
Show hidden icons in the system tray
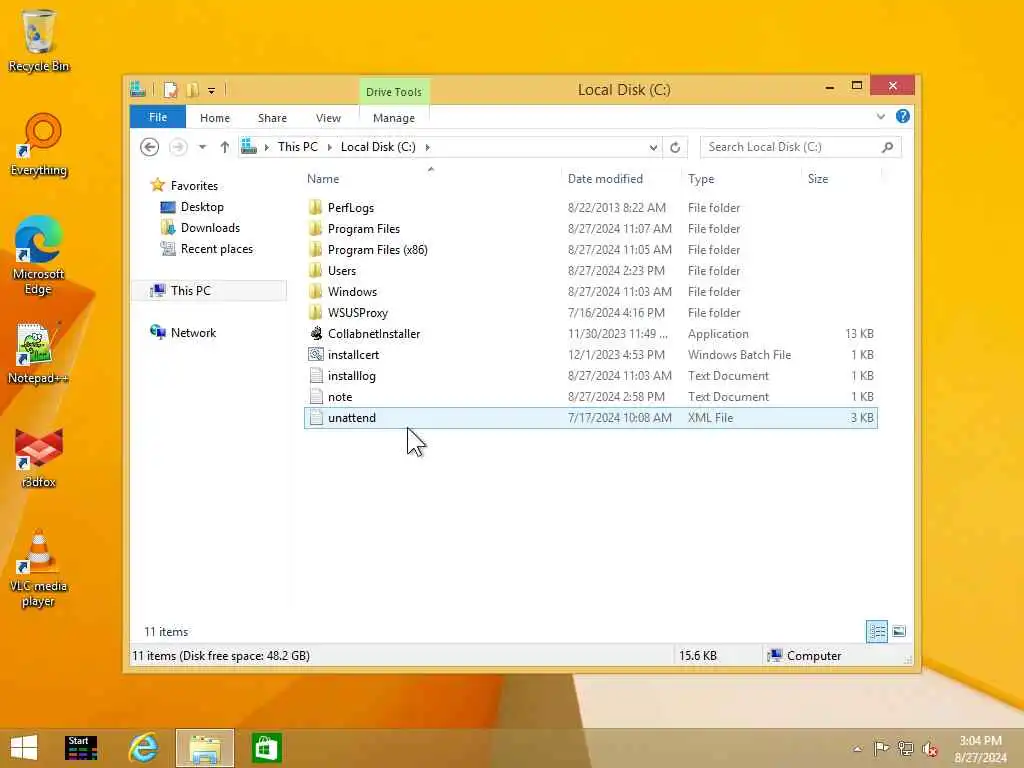click(x=857, y=749)
